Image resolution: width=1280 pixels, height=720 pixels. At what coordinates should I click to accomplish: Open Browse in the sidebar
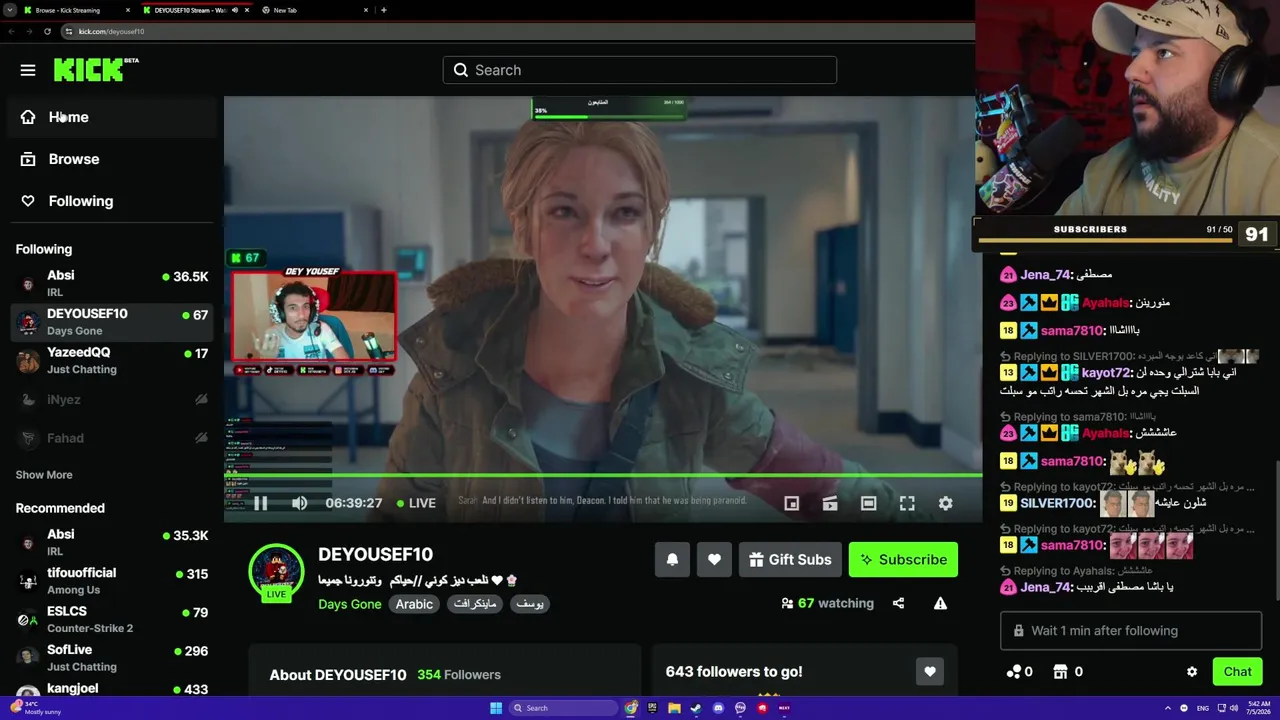click(x=111, y=159)
